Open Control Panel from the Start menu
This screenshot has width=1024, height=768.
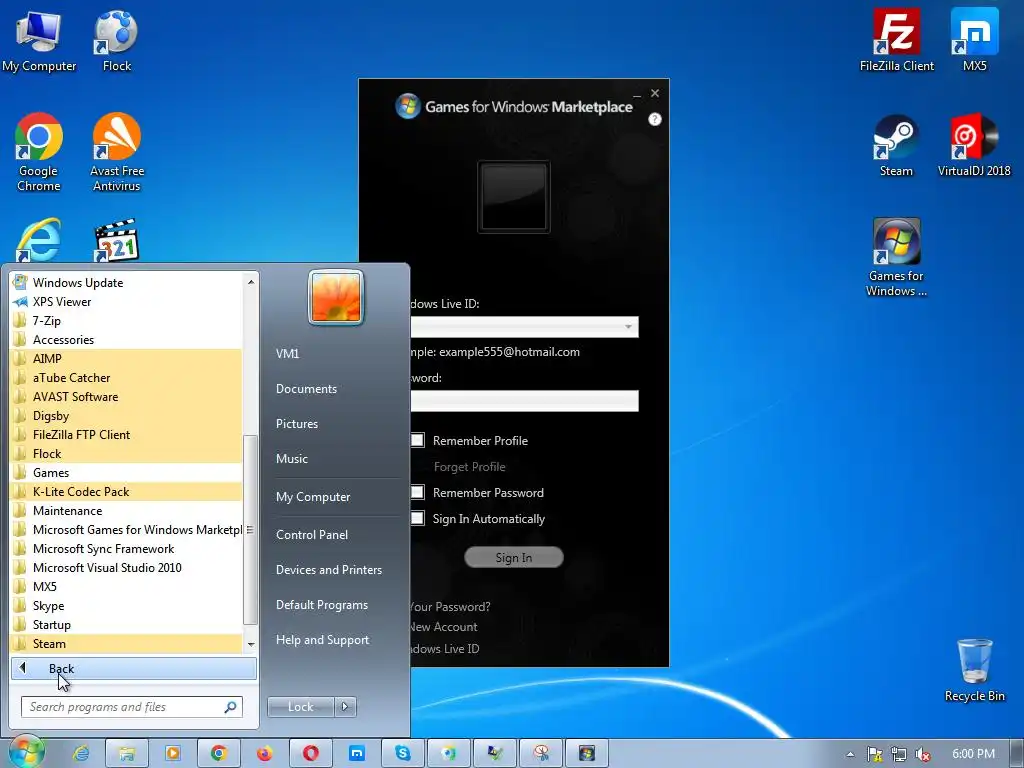point(312,535)
